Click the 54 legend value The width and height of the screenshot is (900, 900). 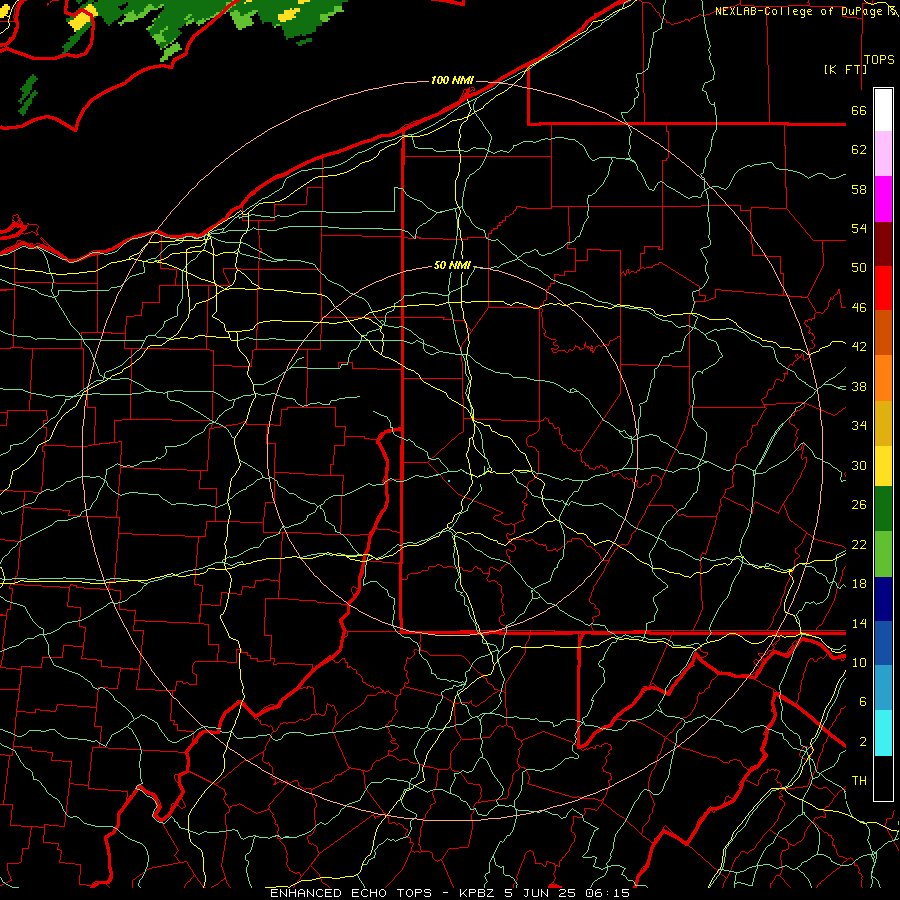[x=859, y=228]
